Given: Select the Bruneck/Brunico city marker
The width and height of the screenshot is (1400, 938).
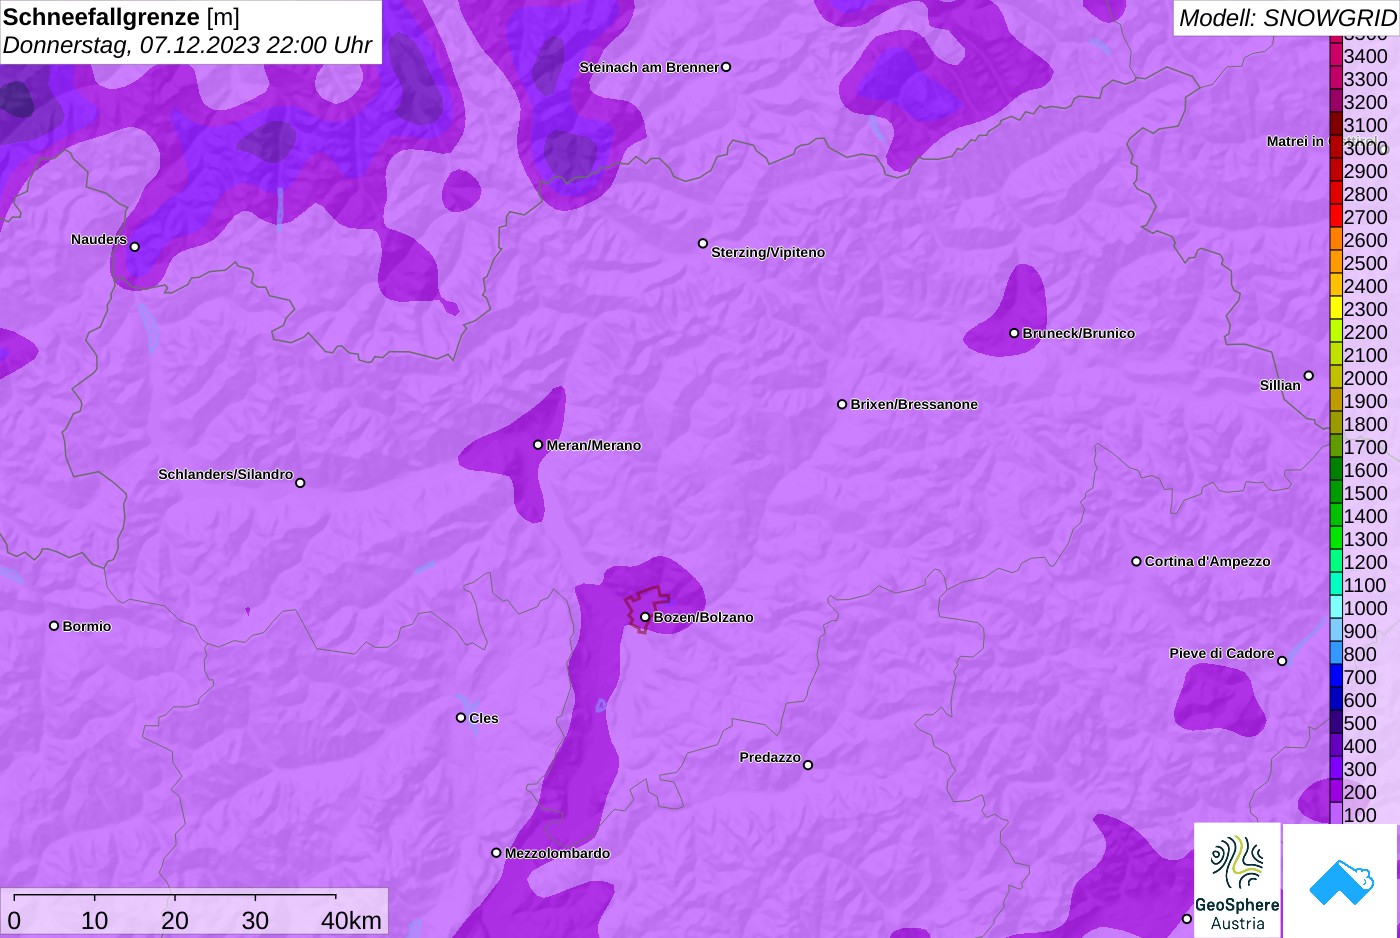Looking at the screenshot, I should click(x=1014, y=333).
